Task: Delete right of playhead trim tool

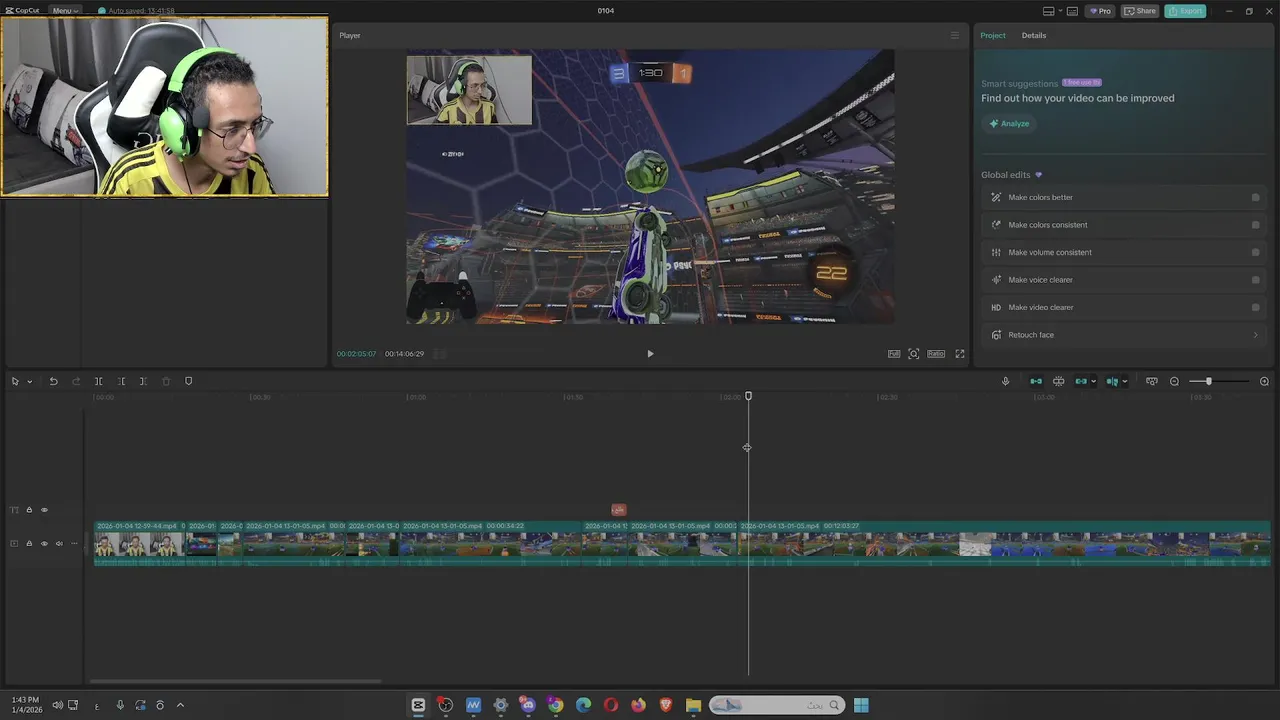Action: pyautogui.click(x=143, y=381)
